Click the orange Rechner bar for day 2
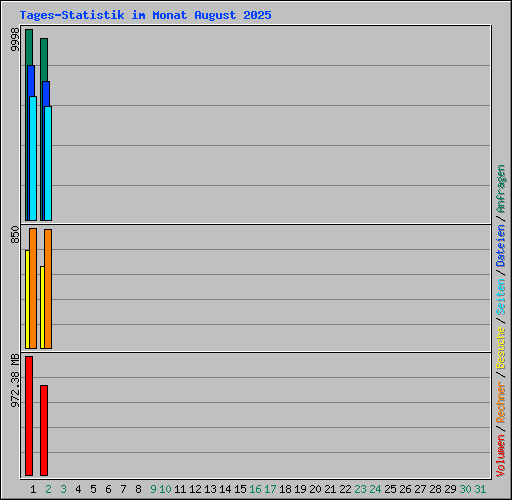512x500 pixels. [48, 289]
